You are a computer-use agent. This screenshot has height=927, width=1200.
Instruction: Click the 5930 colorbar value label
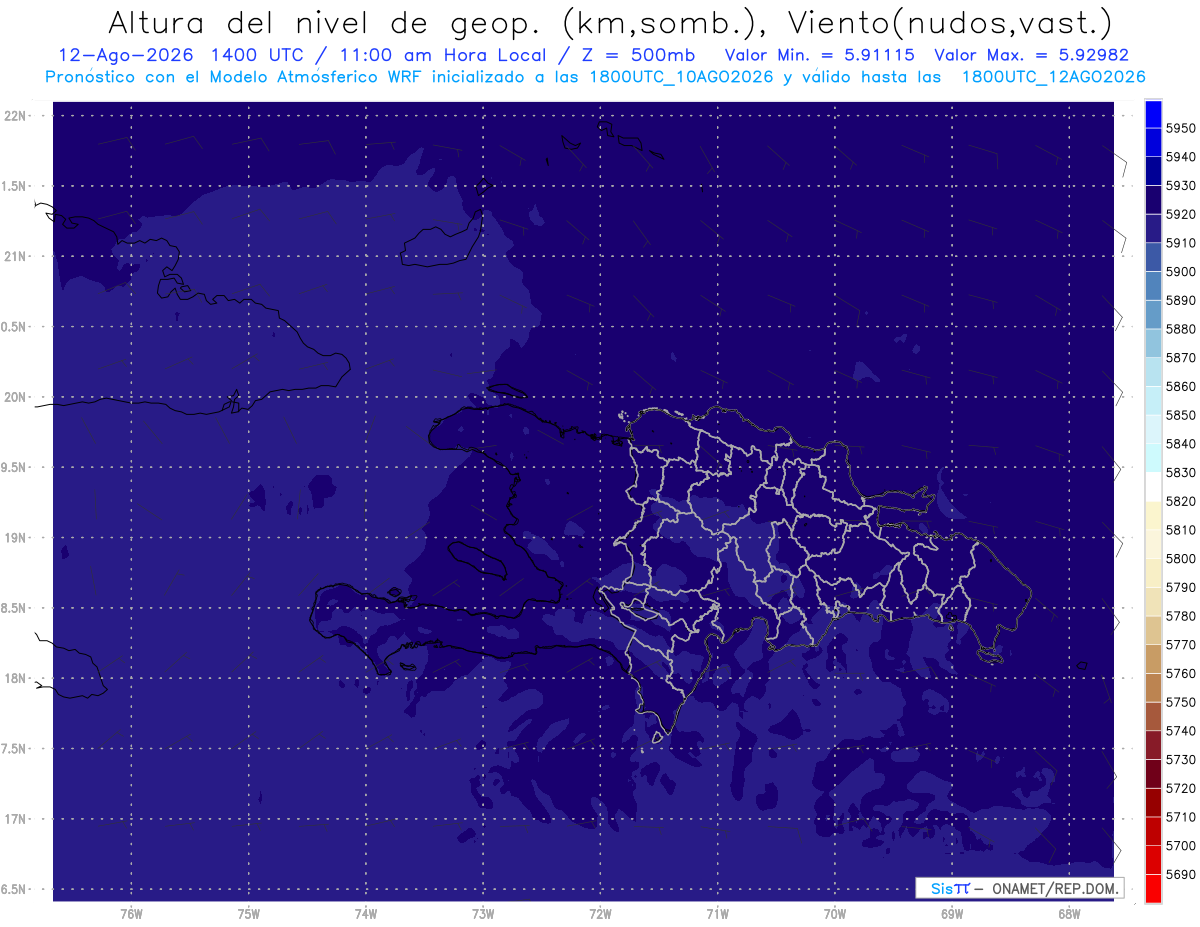pos(1181,186)
